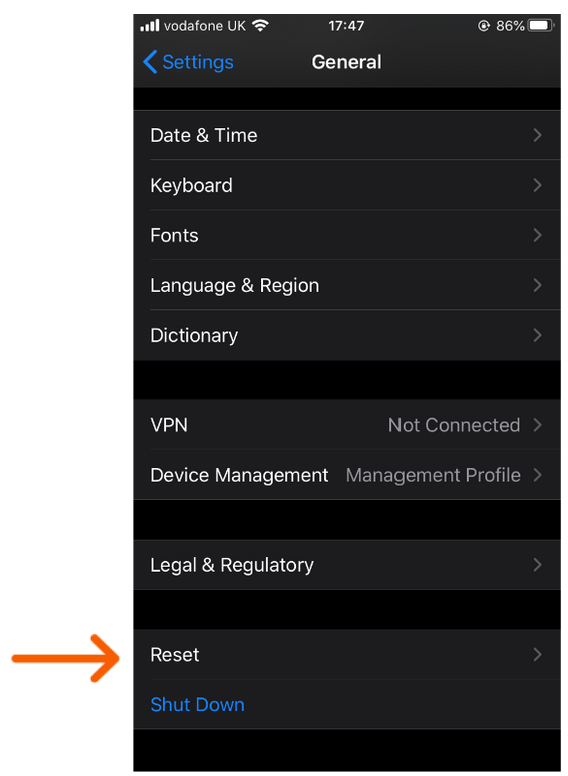
Task: Tap the chevron on the Keyboard row
Action: click(x=537, y=185)
